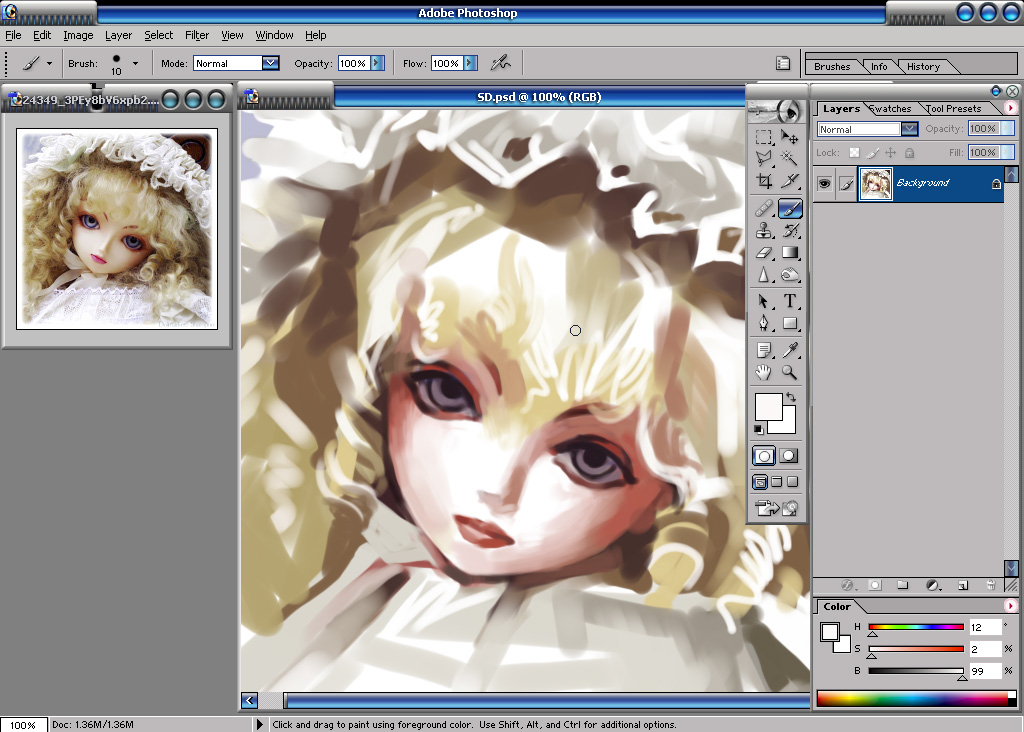The image size is (1024, 732).
Task: Select the Gradient tool
Action: [790, 253]
